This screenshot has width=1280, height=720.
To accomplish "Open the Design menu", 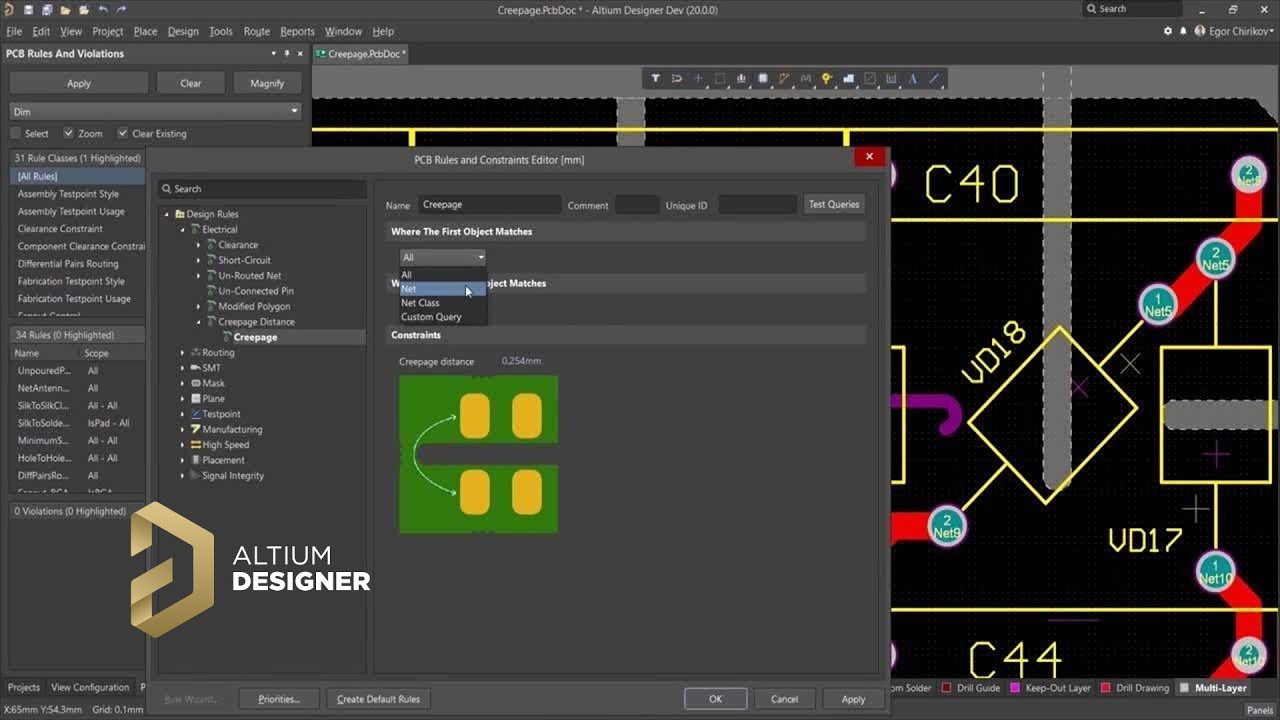I will (x=183, y=31).
